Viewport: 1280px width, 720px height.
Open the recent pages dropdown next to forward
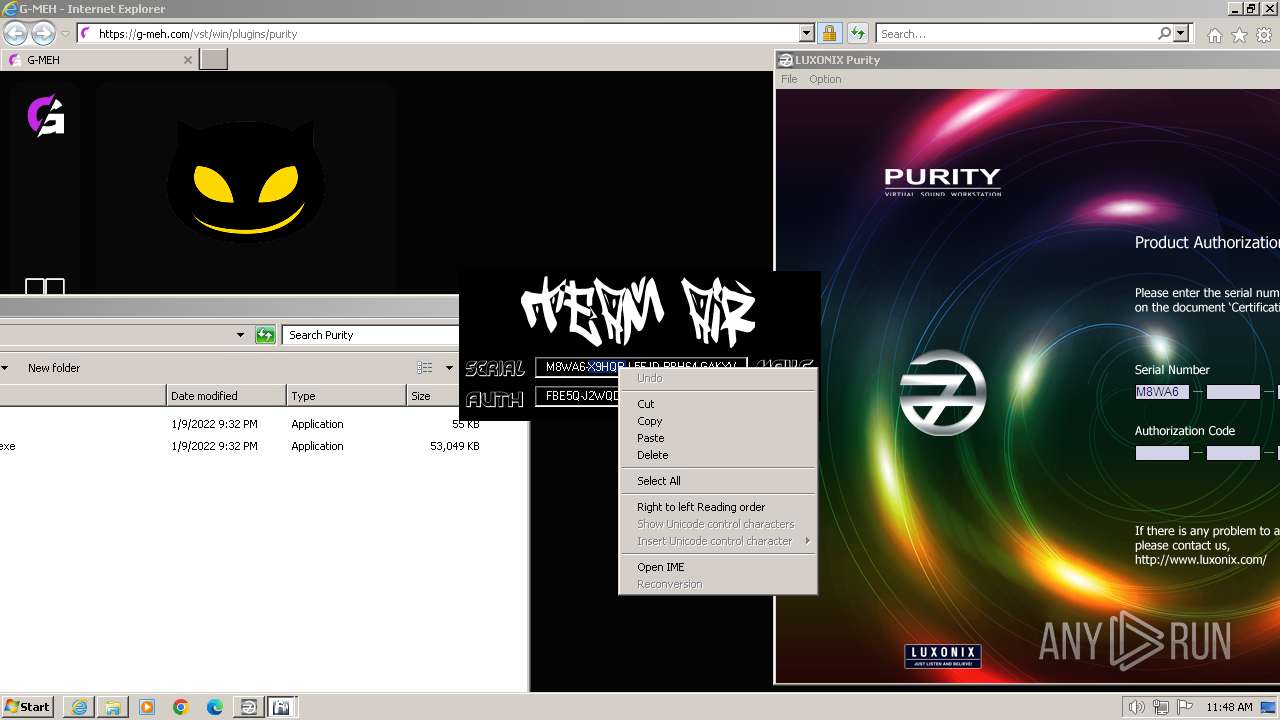pyautogui.click(x=65, y=34)
